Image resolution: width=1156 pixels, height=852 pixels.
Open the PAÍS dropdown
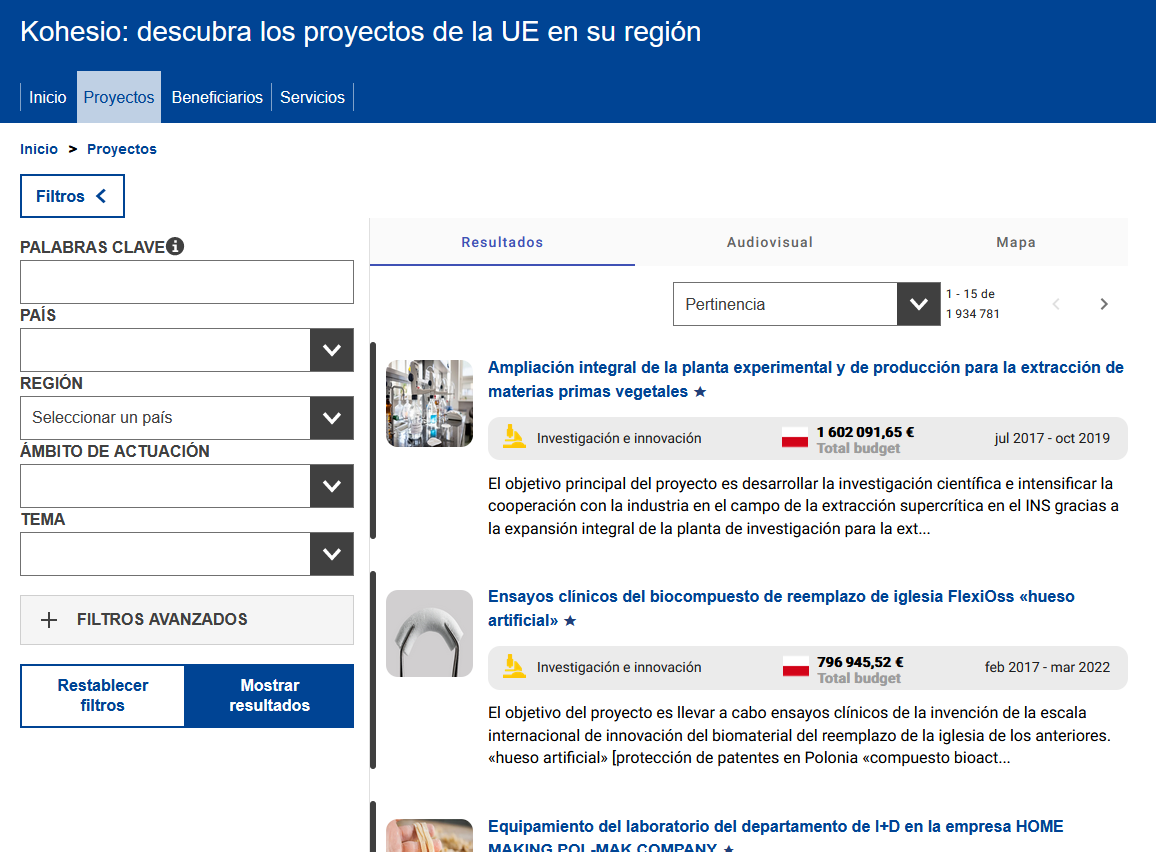[x=332, y=350]
